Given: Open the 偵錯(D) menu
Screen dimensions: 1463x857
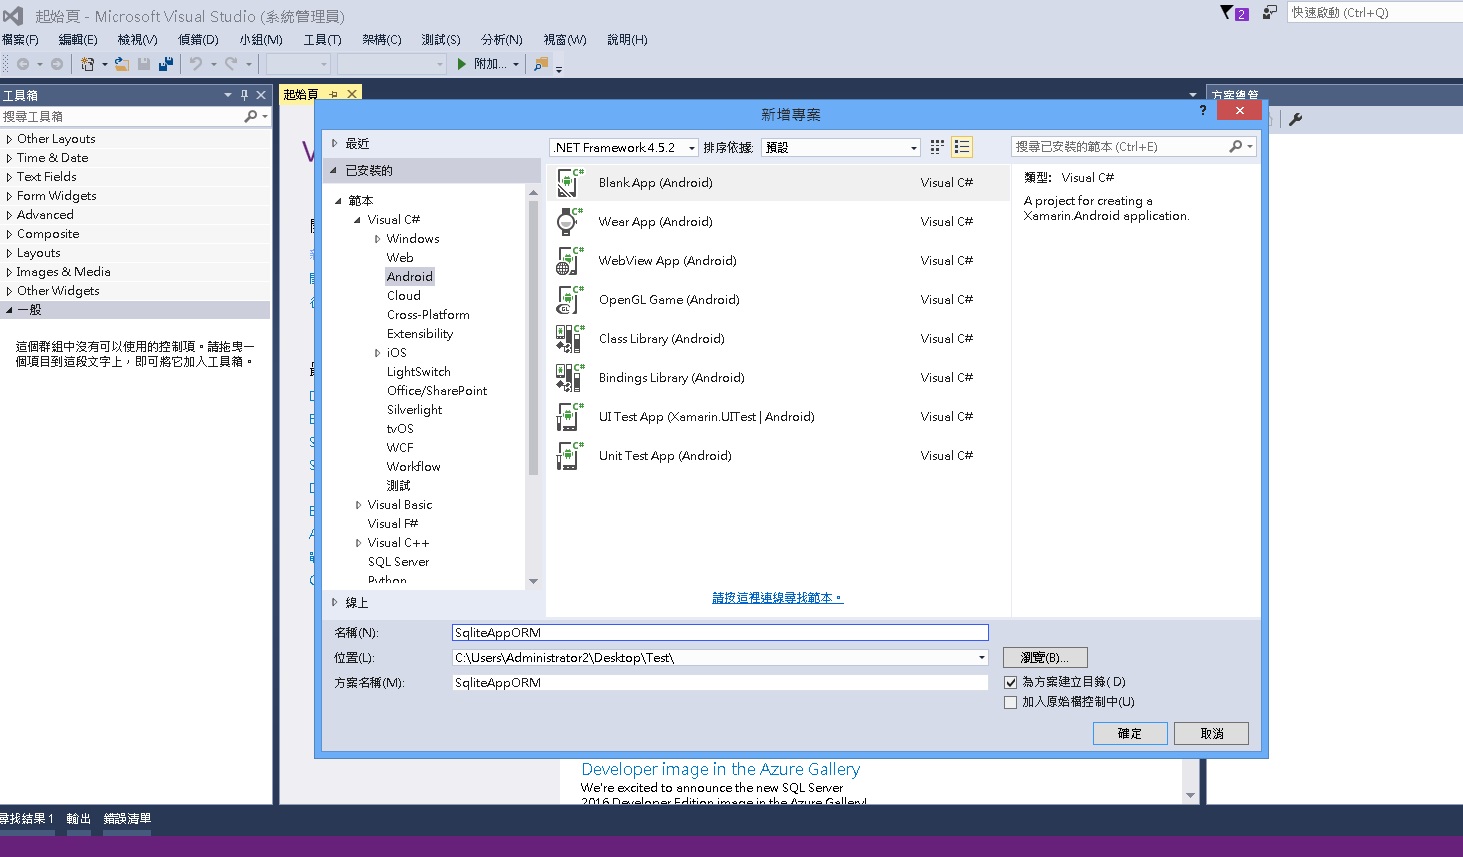Looking at the screenshot, I should coord(198,40).
